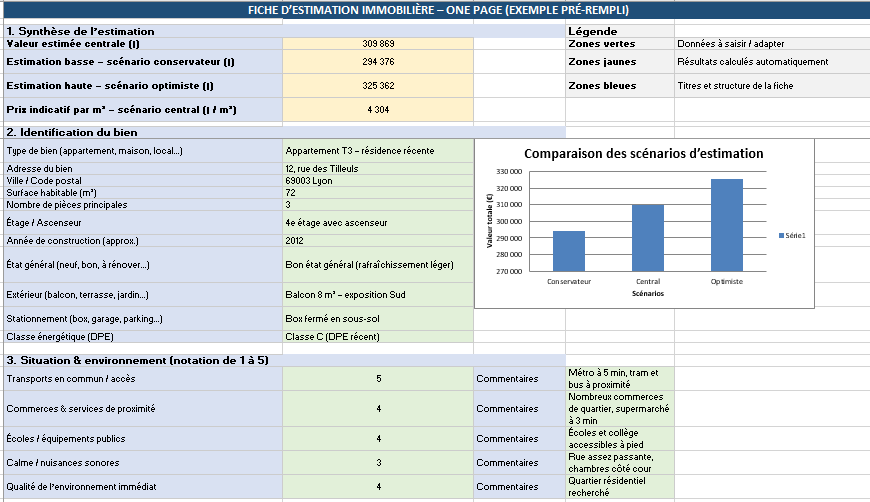This screenshot has width=870, height=502.
Task: Select the central estimated value cell 309 869
Action: pos(378,44)
